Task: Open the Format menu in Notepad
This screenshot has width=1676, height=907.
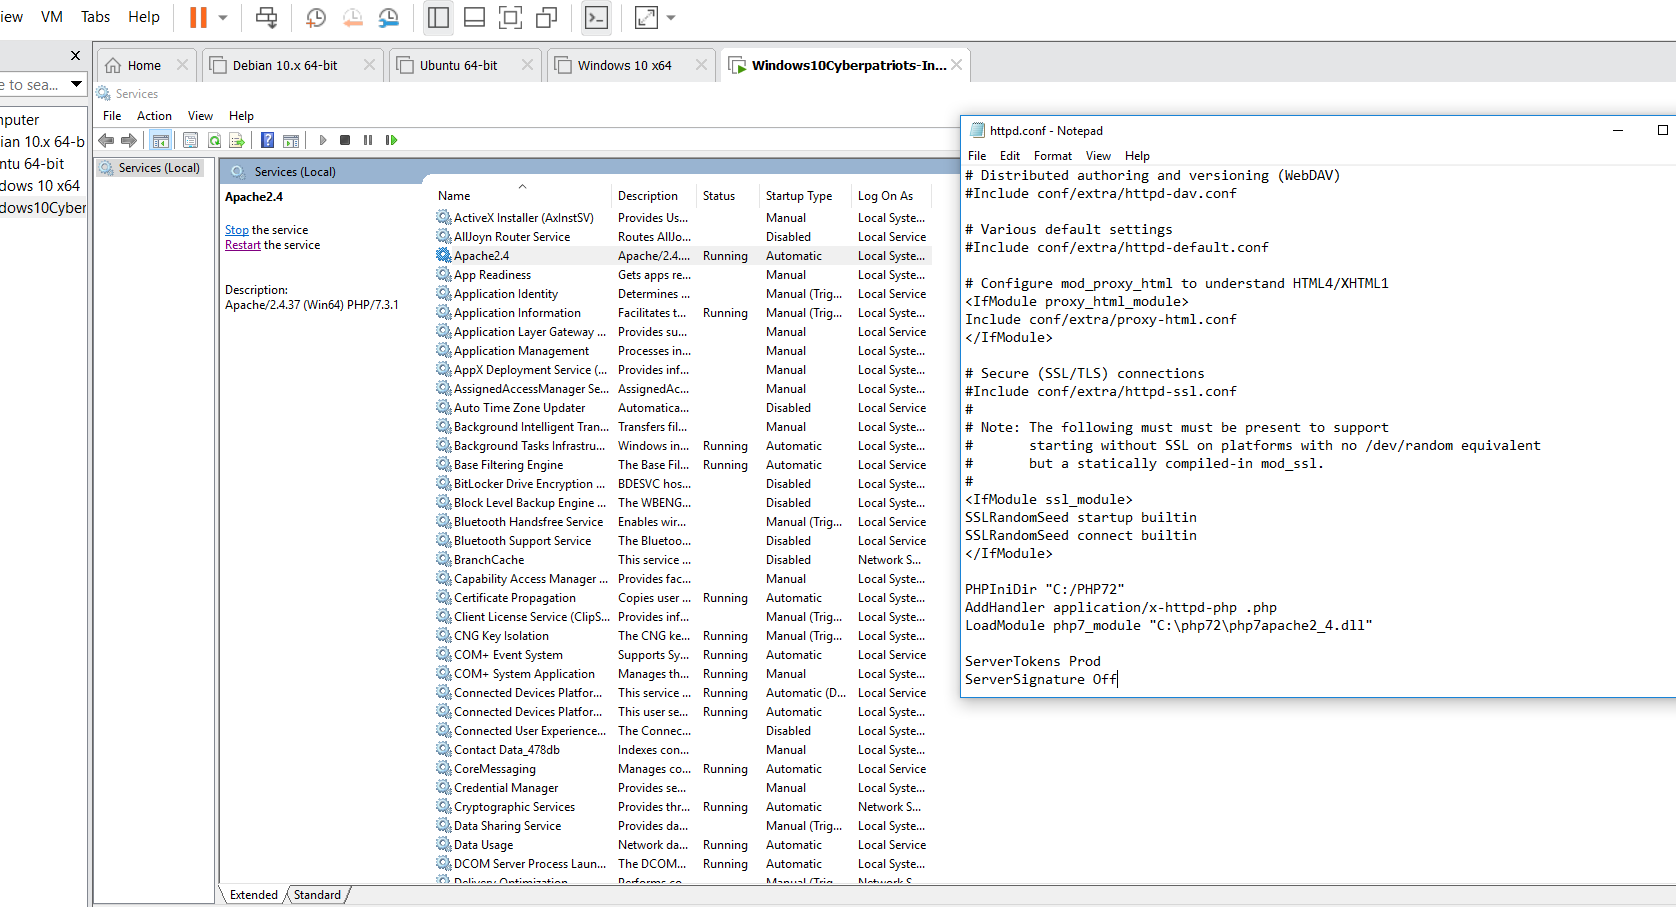Action: pos(1052,156)
